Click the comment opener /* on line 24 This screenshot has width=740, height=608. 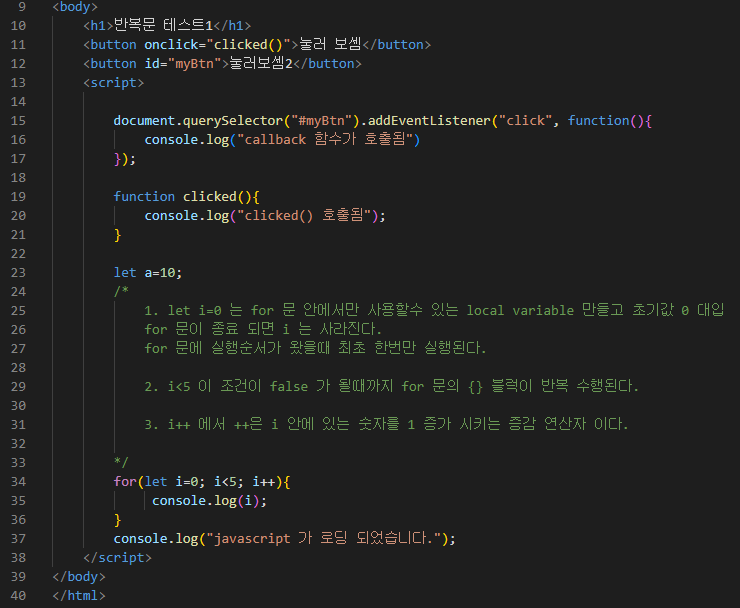(x=121, y=291)
